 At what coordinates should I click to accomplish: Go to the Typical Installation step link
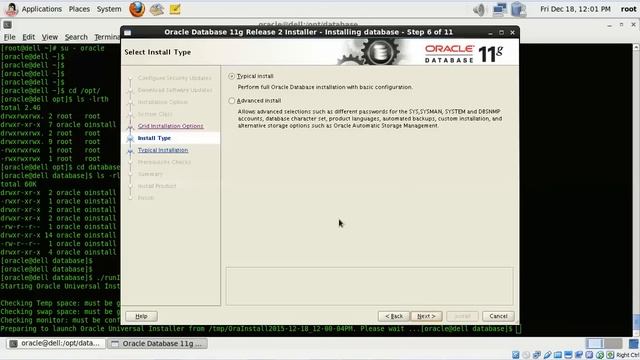pyautogui.click(x=163, y=150)
